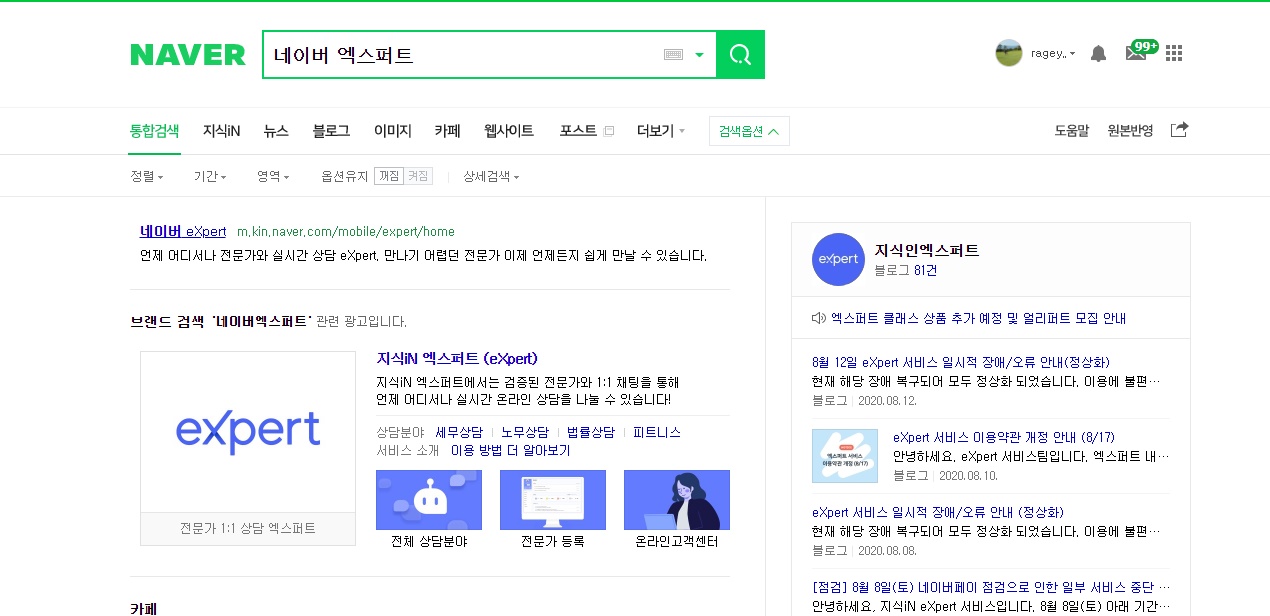Image resolution: width=1270 pixels, height=616 pixels.
Task: Switch to the 뉴스 tab
Action: tap(276, 131)
